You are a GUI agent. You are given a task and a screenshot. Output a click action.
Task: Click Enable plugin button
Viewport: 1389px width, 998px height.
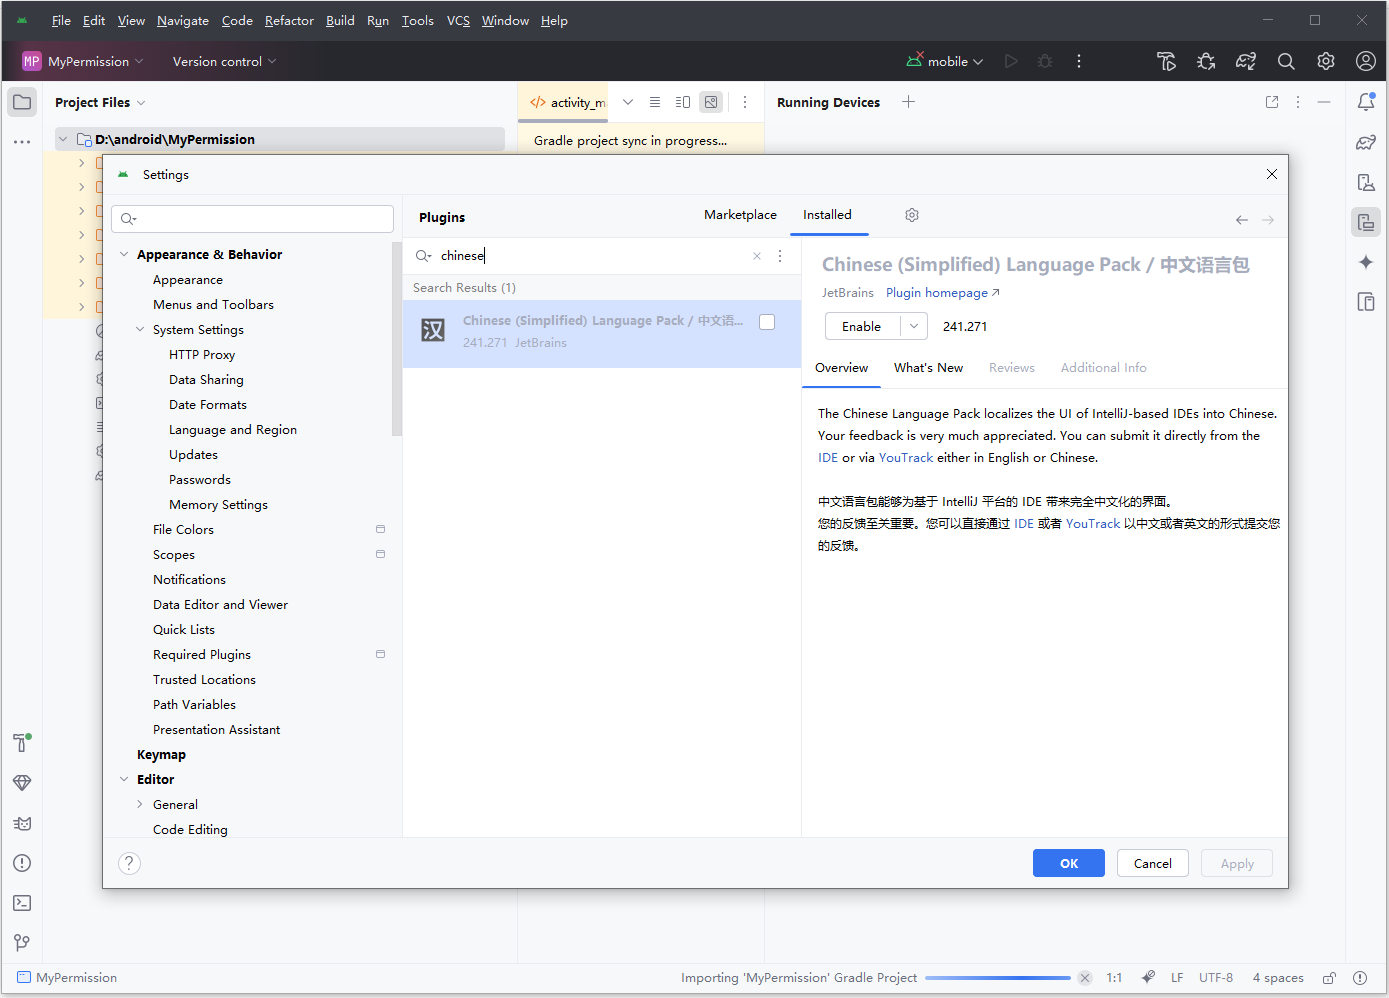(x=862, y=326)
